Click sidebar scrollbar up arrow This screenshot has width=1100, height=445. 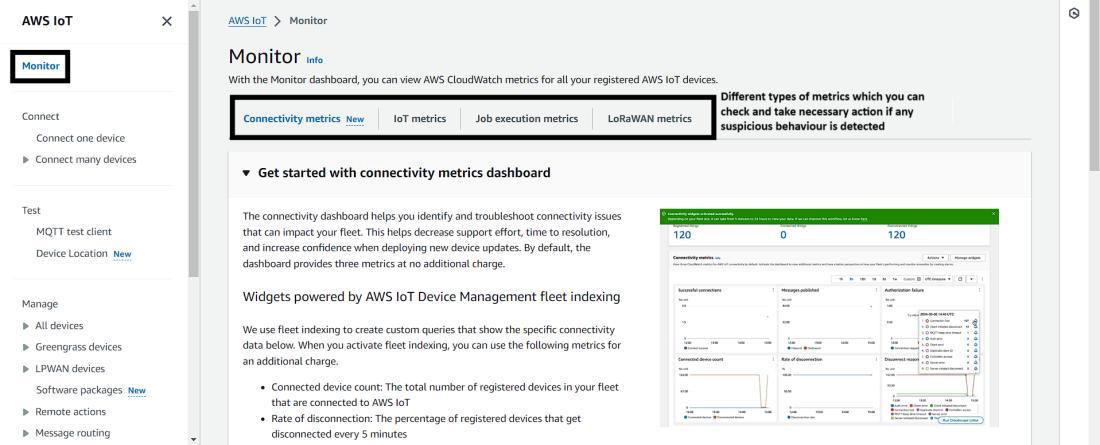click(194, 4)
